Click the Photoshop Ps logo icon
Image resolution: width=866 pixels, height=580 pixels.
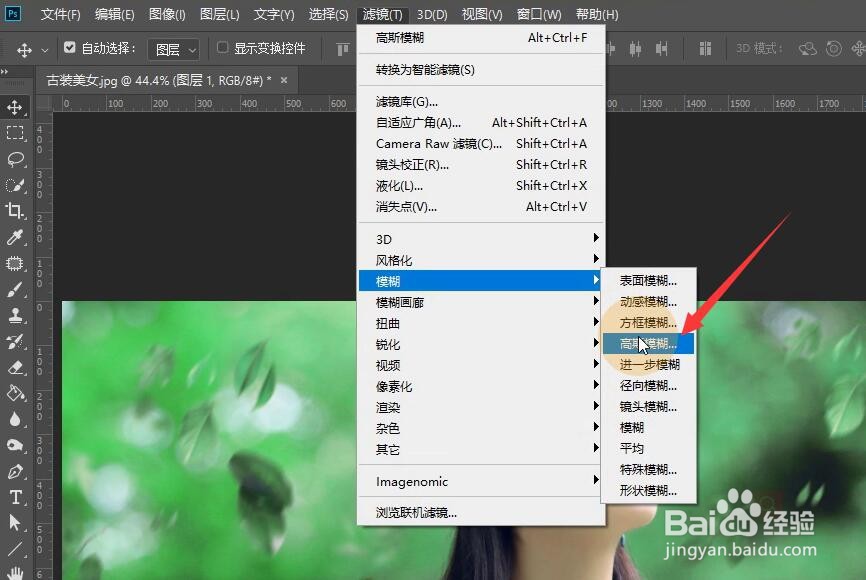[13, 13]
